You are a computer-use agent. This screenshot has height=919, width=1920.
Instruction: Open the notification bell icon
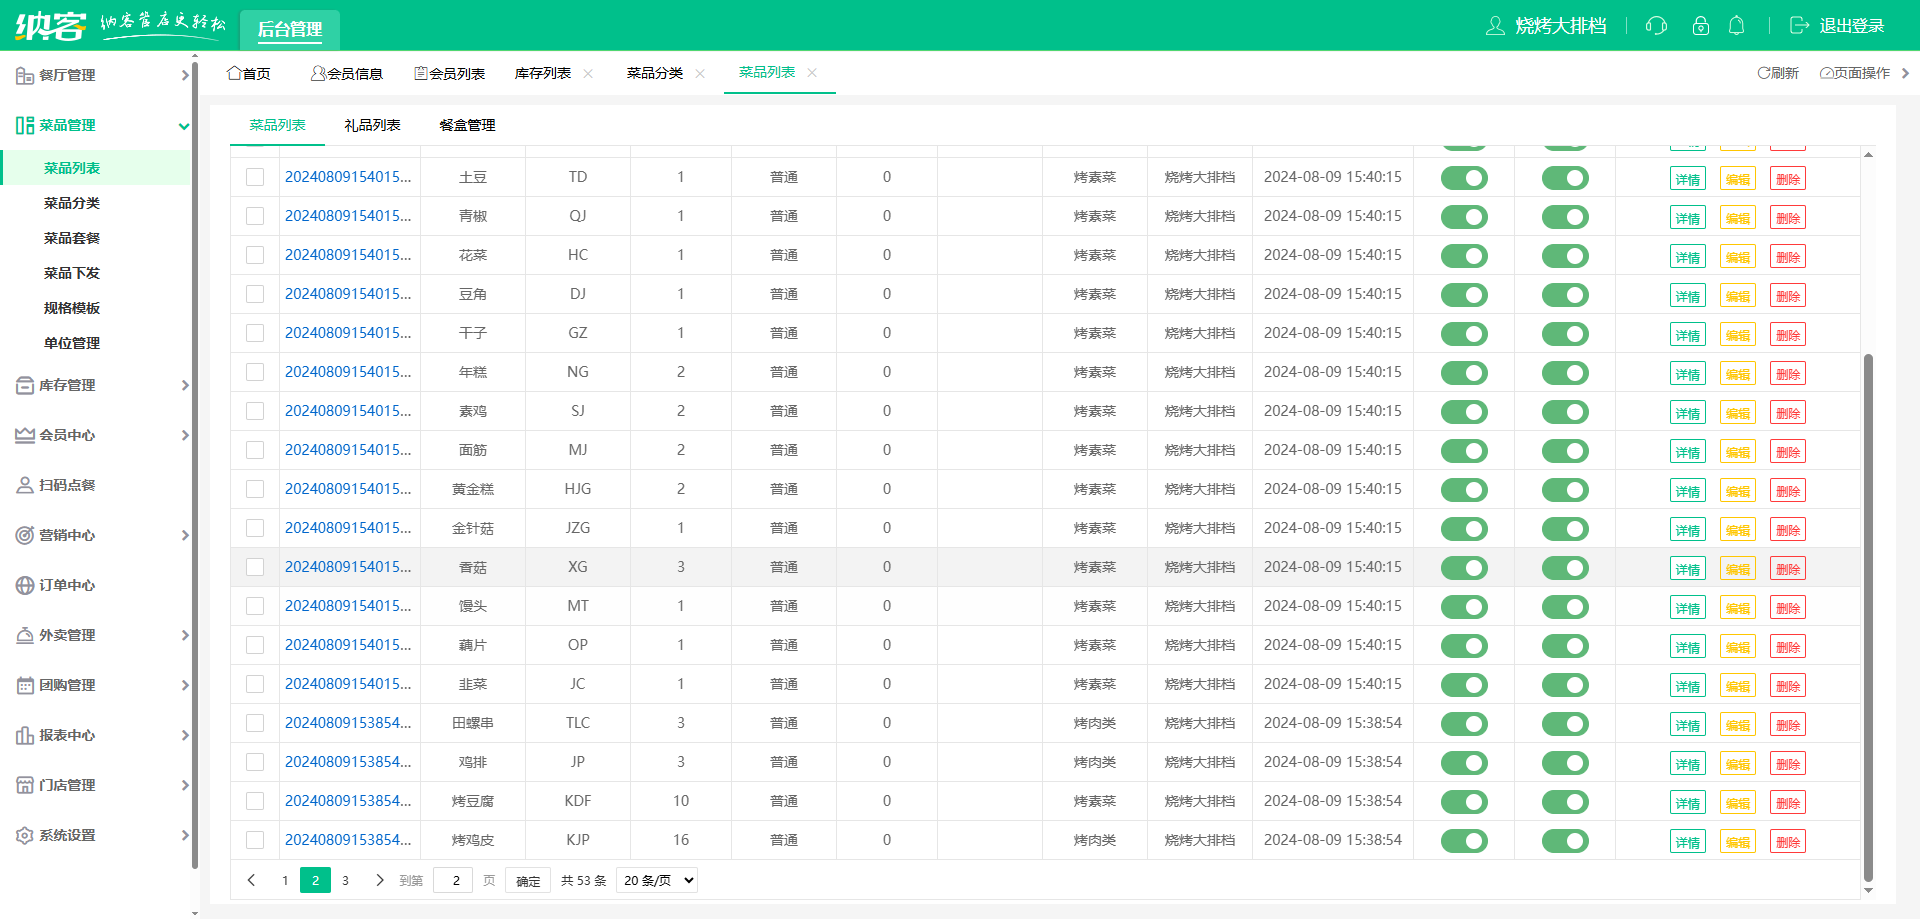tap(1736, 26)
